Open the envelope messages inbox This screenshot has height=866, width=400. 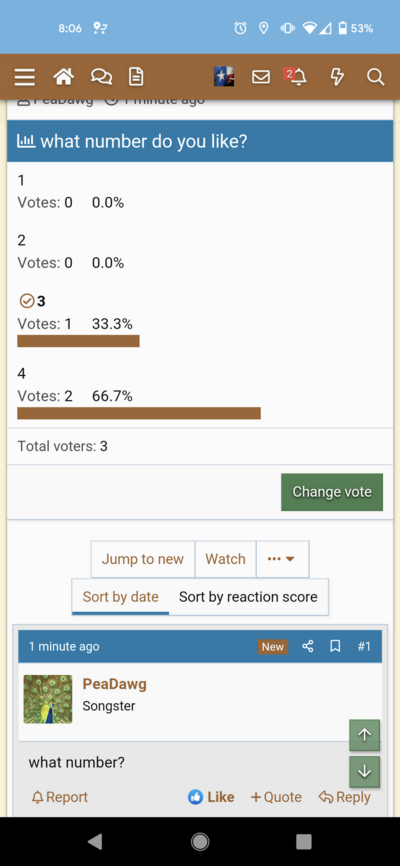(x=261, y=77)
